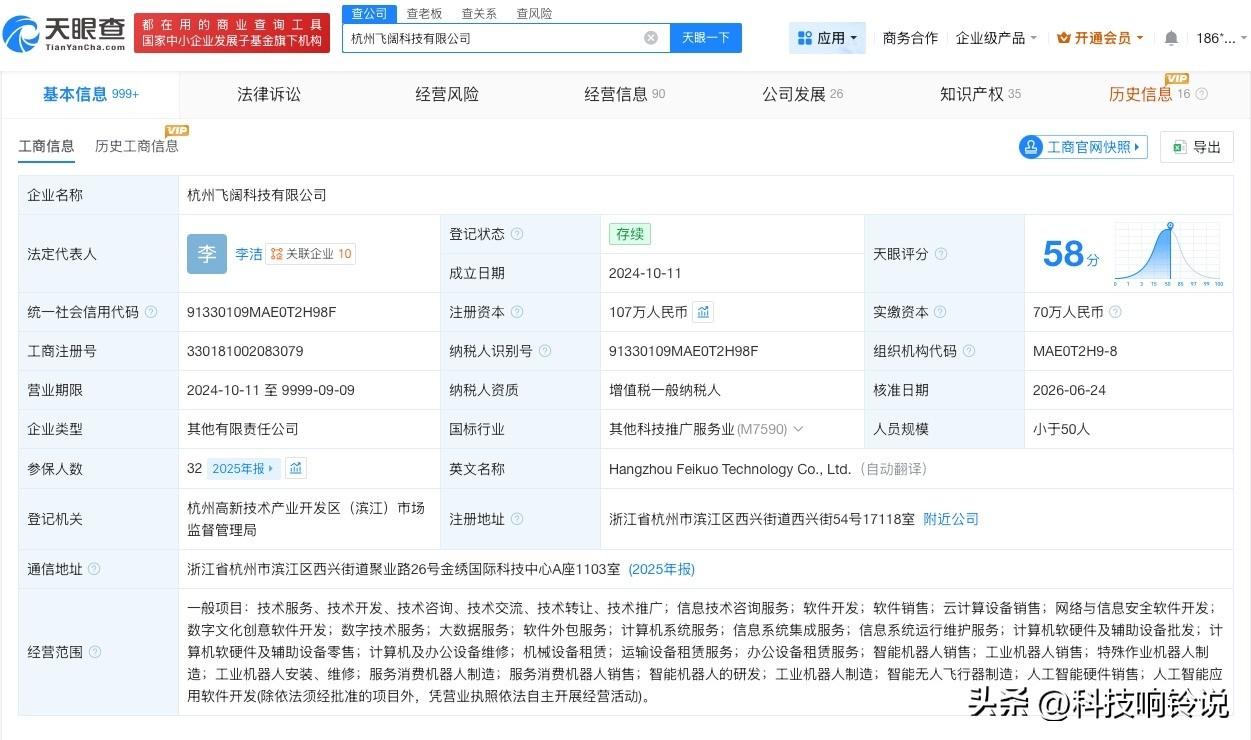The width and height of the screenshot is (1251, 740).
Task: Click the help icon next to 登记状态
Action: pyautogui.click(x=517, y=234)
